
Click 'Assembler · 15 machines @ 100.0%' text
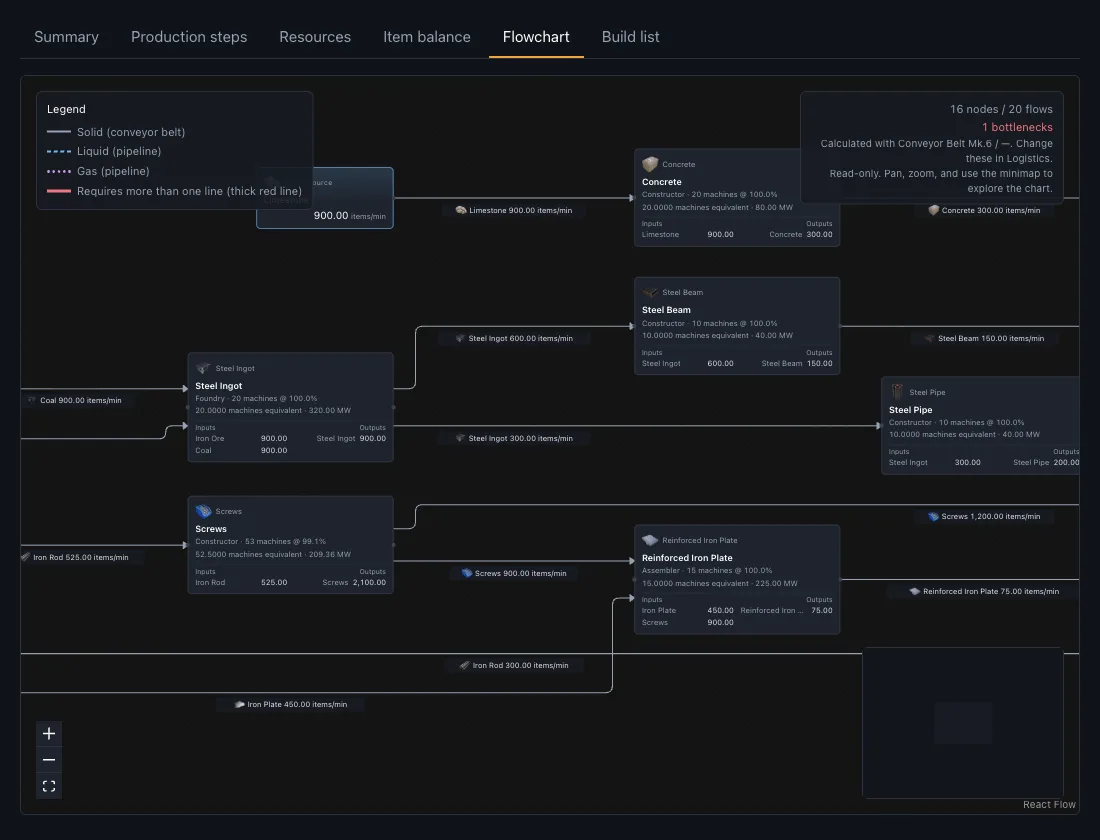706,571
